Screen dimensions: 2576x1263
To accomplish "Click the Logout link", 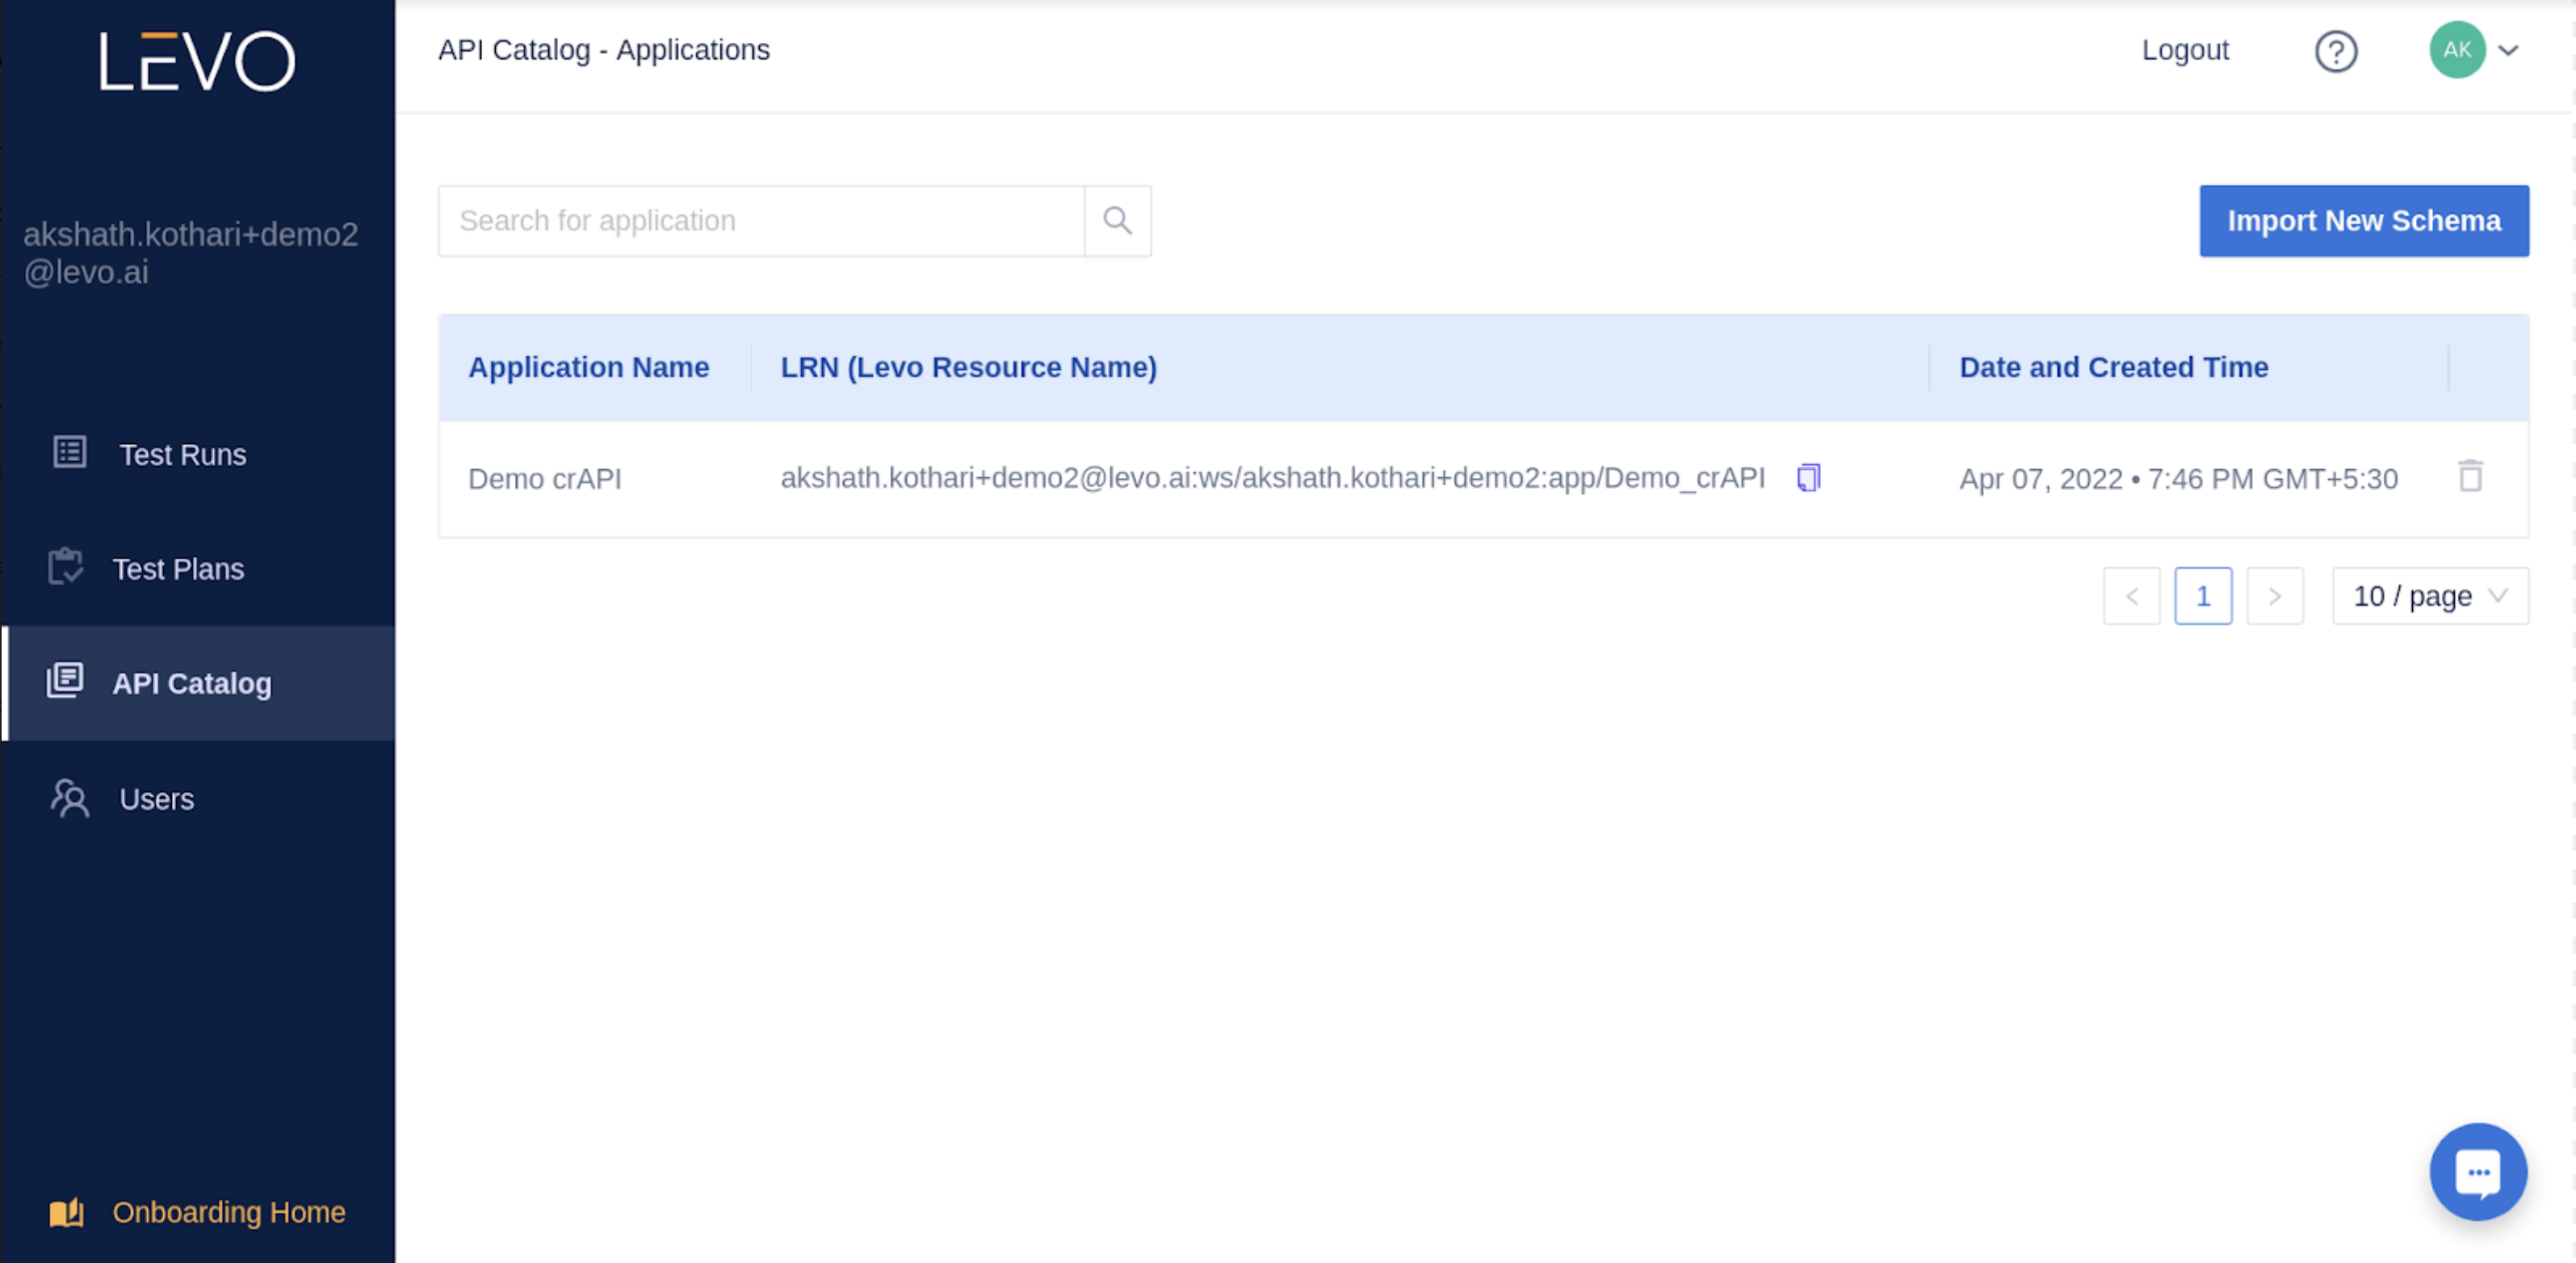I will (x=2185, y=50).
